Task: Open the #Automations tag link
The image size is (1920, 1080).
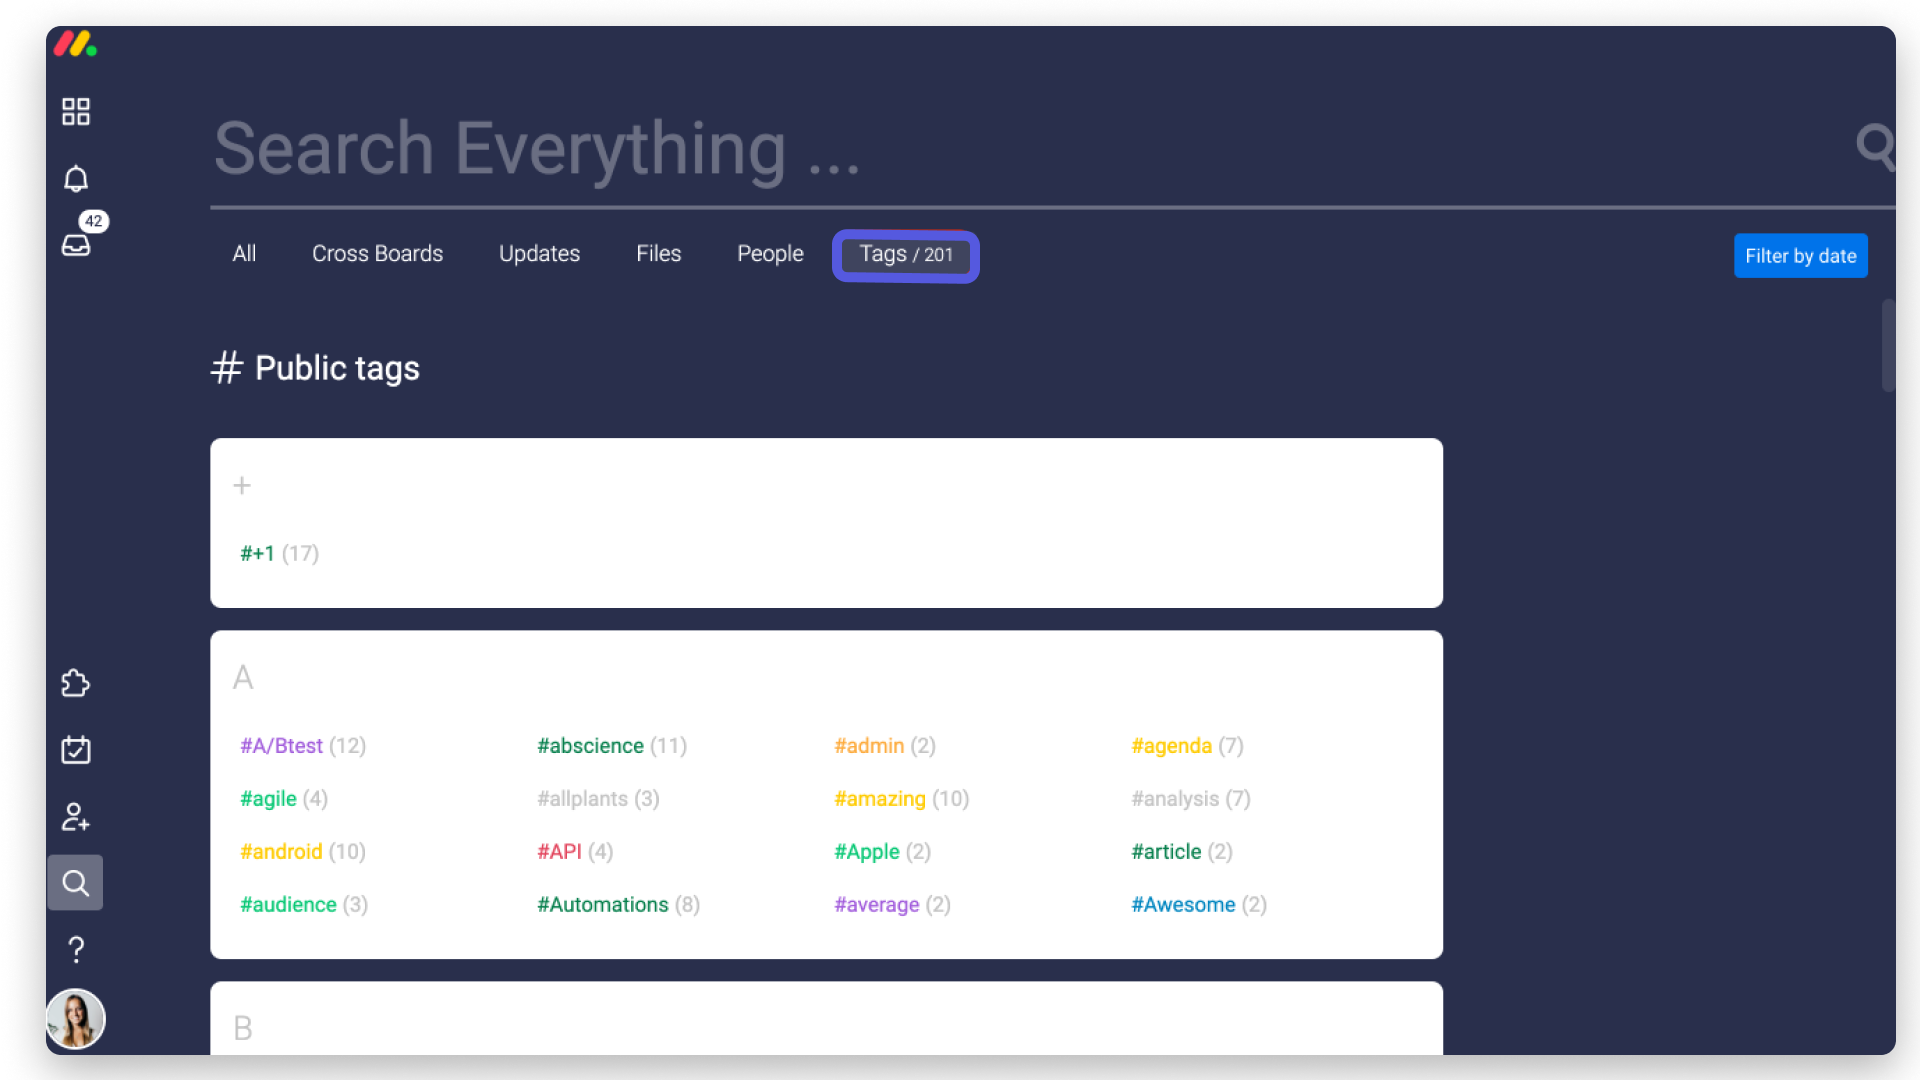Action: click(603, 905)
